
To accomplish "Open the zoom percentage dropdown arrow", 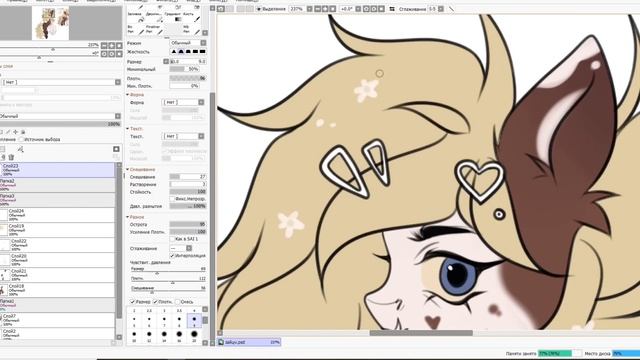I will pos(309,9).
